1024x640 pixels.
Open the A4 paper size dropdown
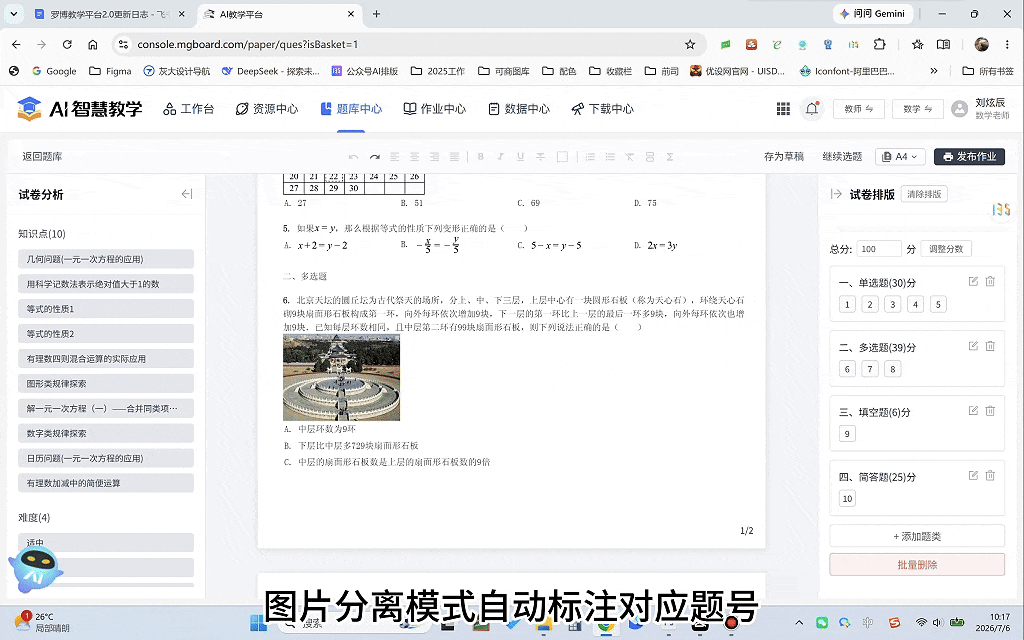(901, 157)
